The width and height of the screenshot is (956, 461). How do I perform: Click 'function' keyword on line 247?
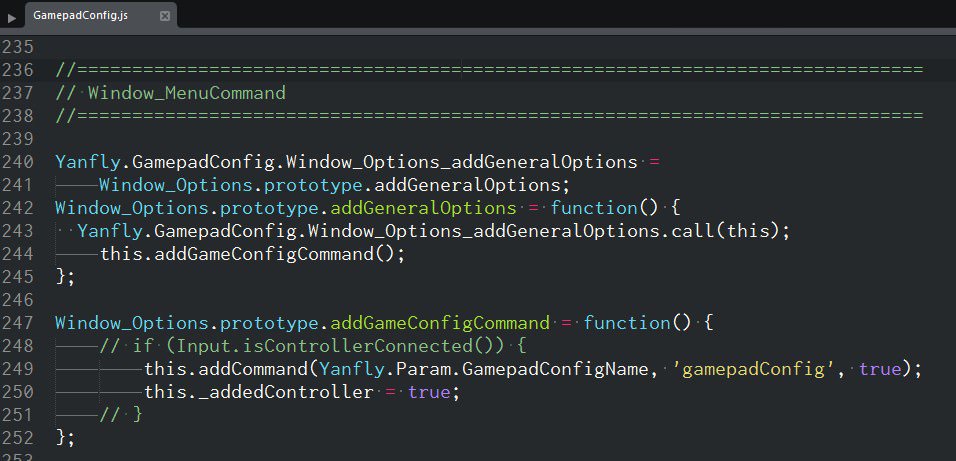627,323
